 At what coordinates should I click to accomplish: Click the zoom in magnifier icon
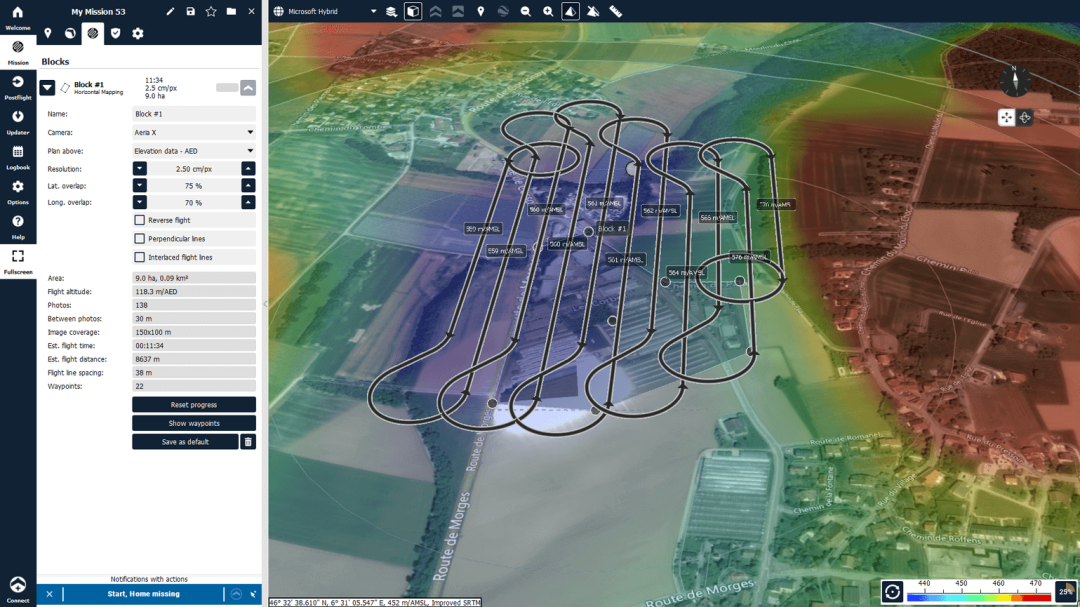tap(548, 12)
